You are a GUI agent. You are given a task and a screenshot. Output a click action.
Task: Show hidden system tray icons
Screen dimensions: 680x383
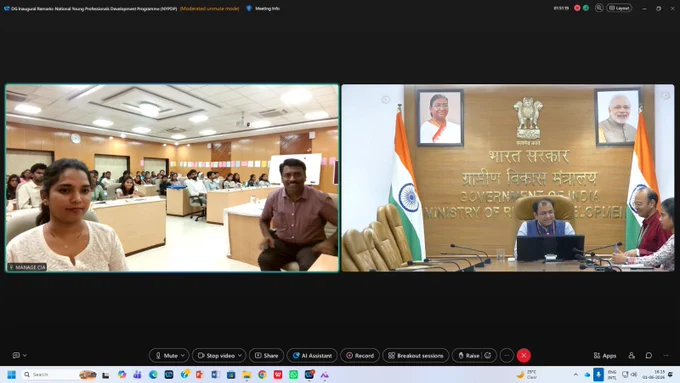[x=575, y=374]
